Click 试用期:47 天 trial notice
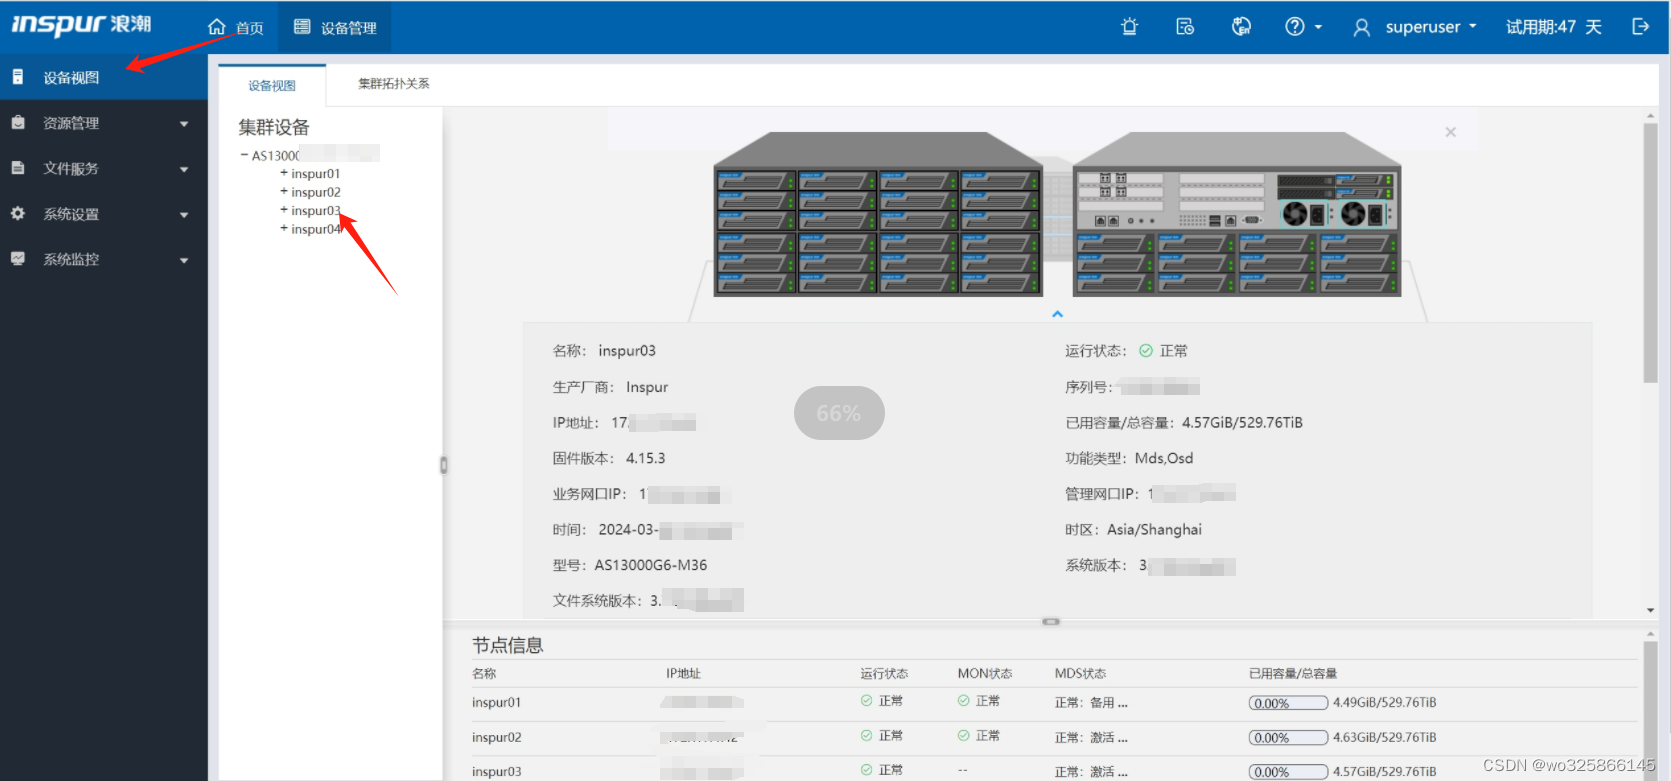The height and width of the screenshot is (781, 1671). (1554, 27)
